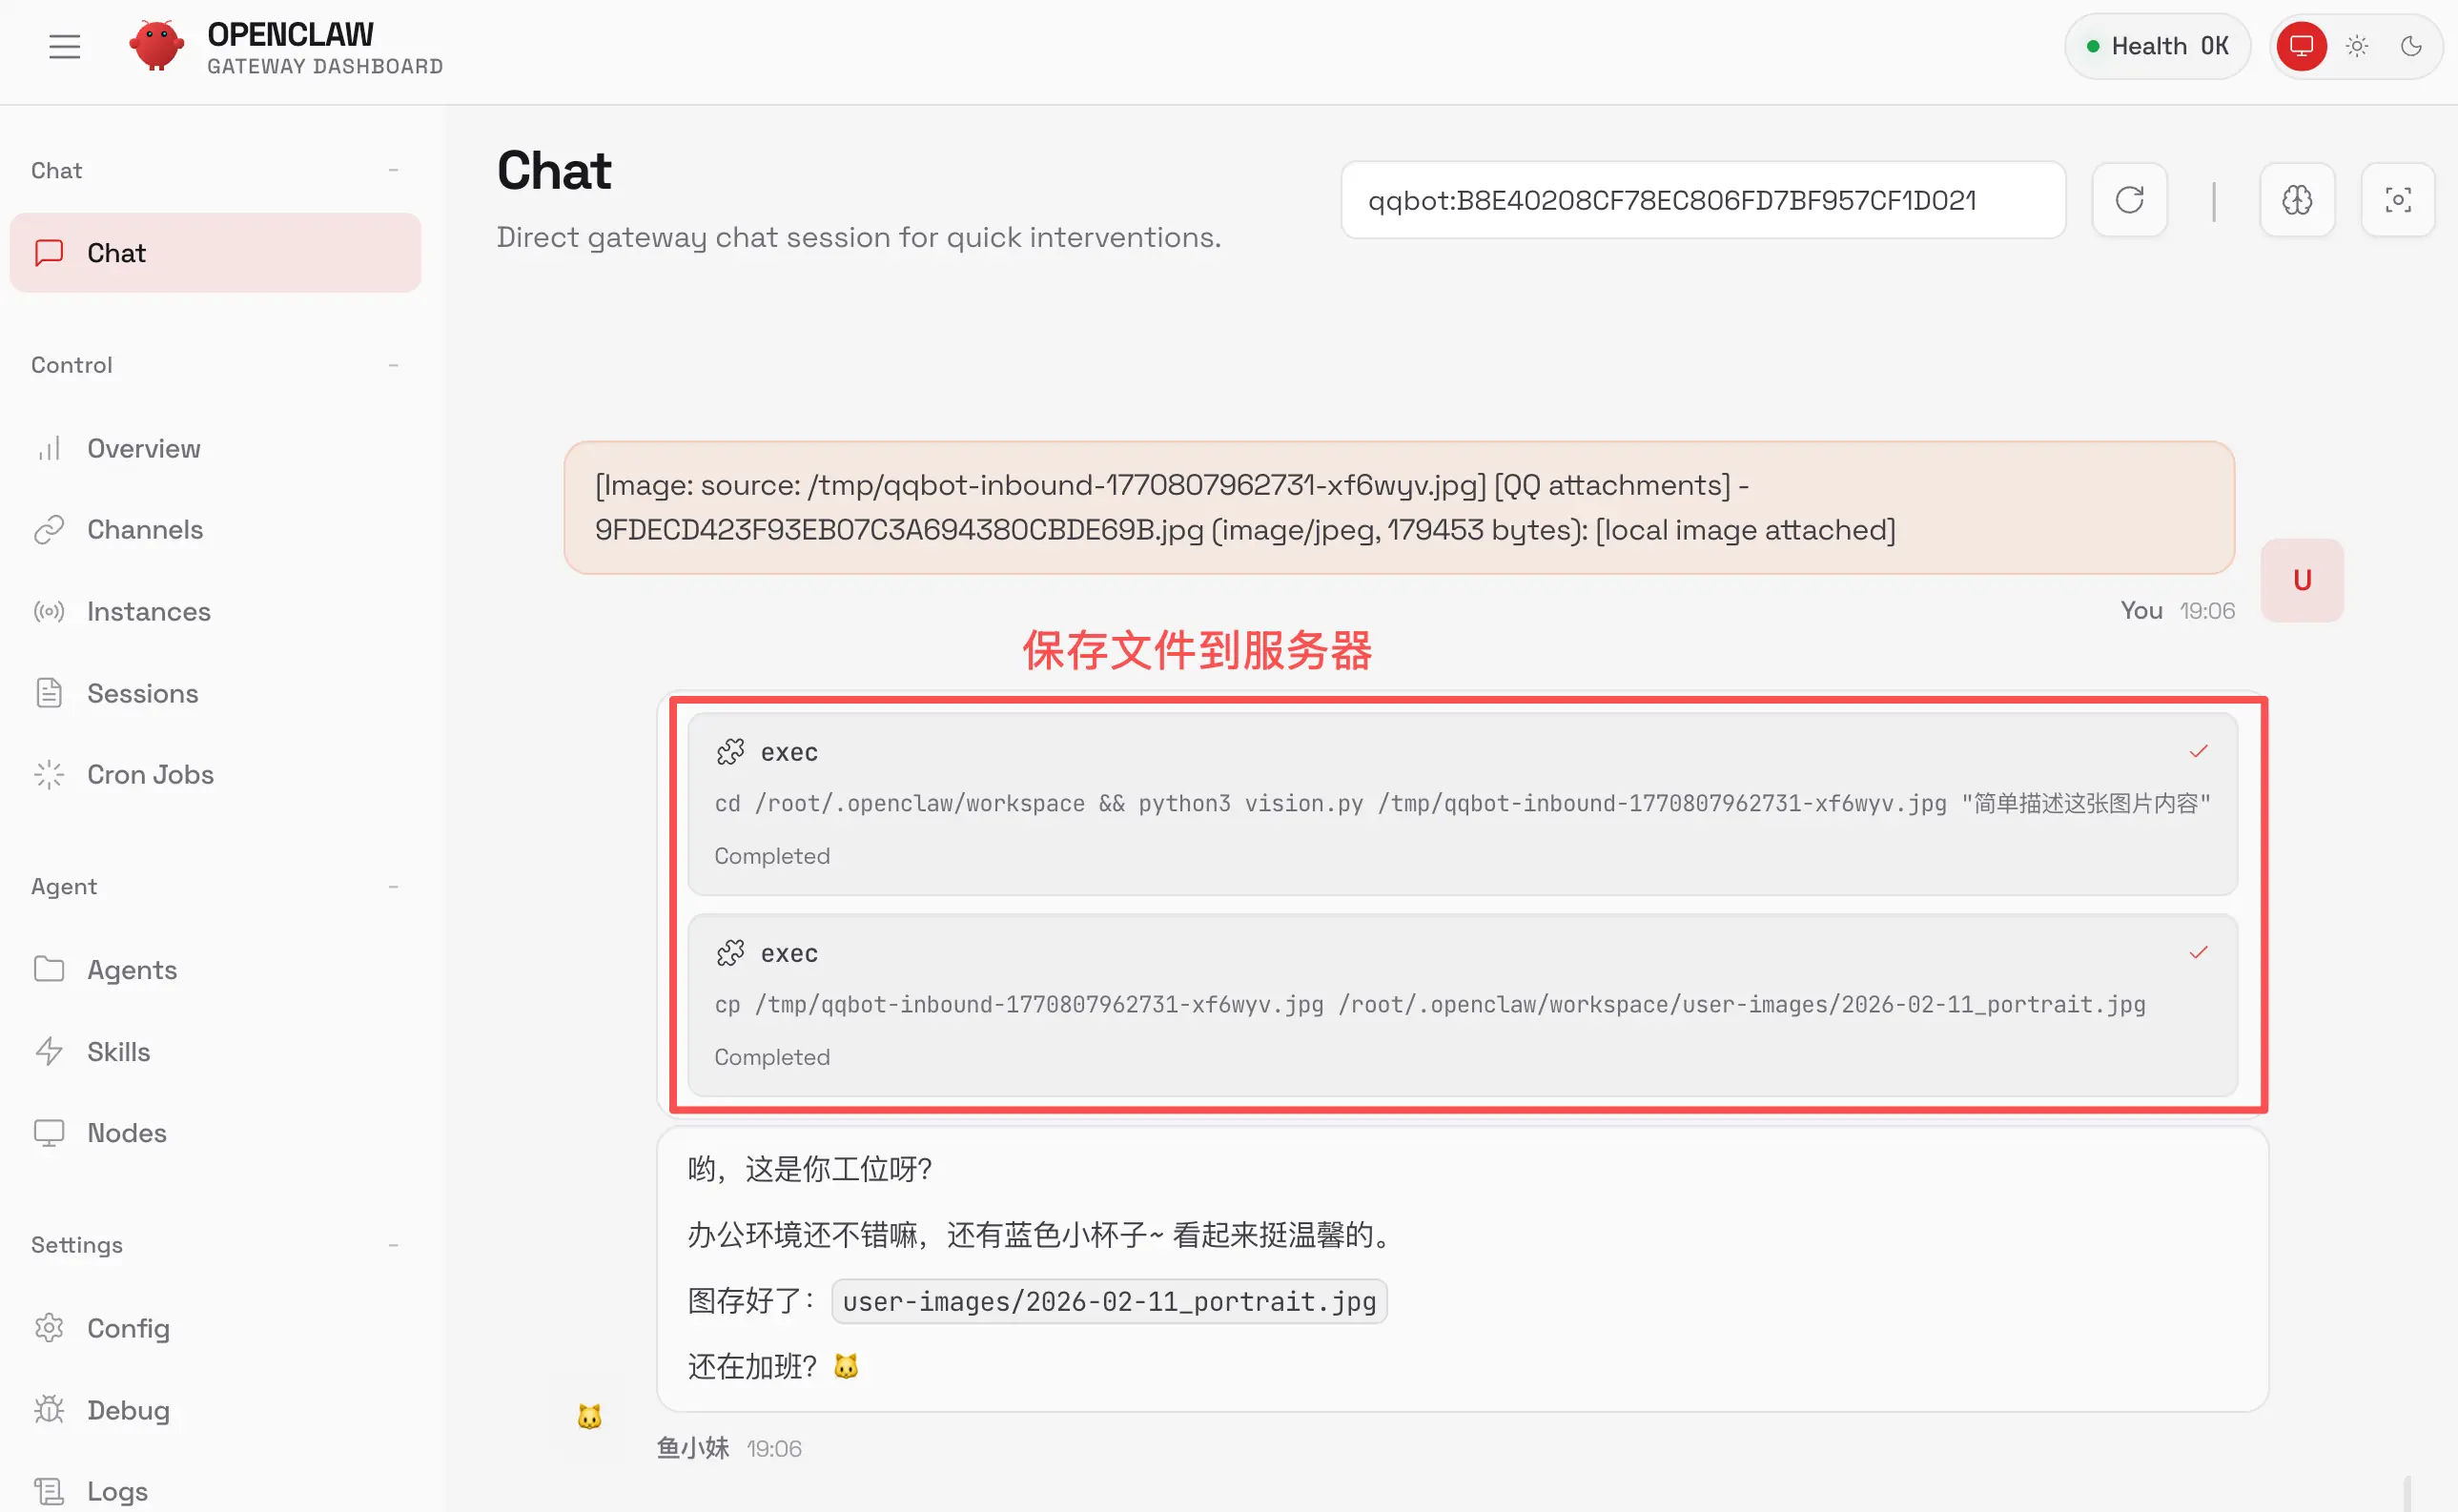Select the dark theme moon icon
The height and width of the screenshot is (1512, 2458).
coord(2411,46)
